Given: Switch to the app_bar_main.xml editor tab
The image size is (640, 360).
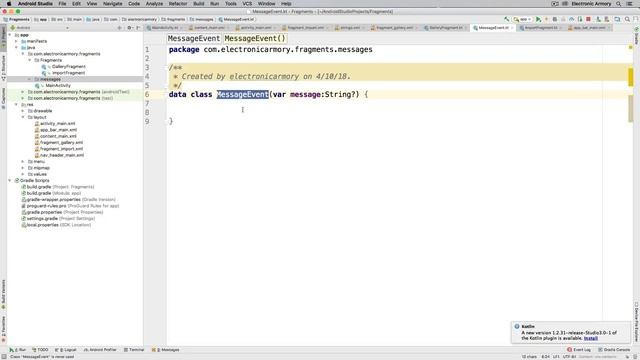Looking at the screenshot, I should point(589,28).
